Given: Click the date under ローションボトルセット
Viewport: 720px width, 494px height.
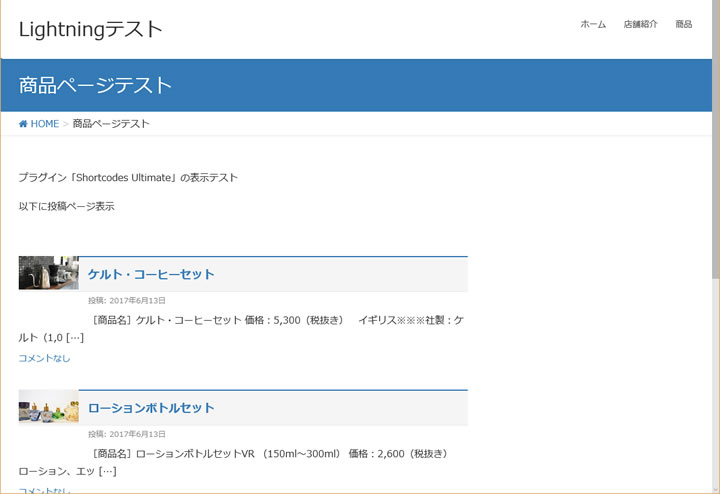Looking at the screenshot, I should (127, 434).
